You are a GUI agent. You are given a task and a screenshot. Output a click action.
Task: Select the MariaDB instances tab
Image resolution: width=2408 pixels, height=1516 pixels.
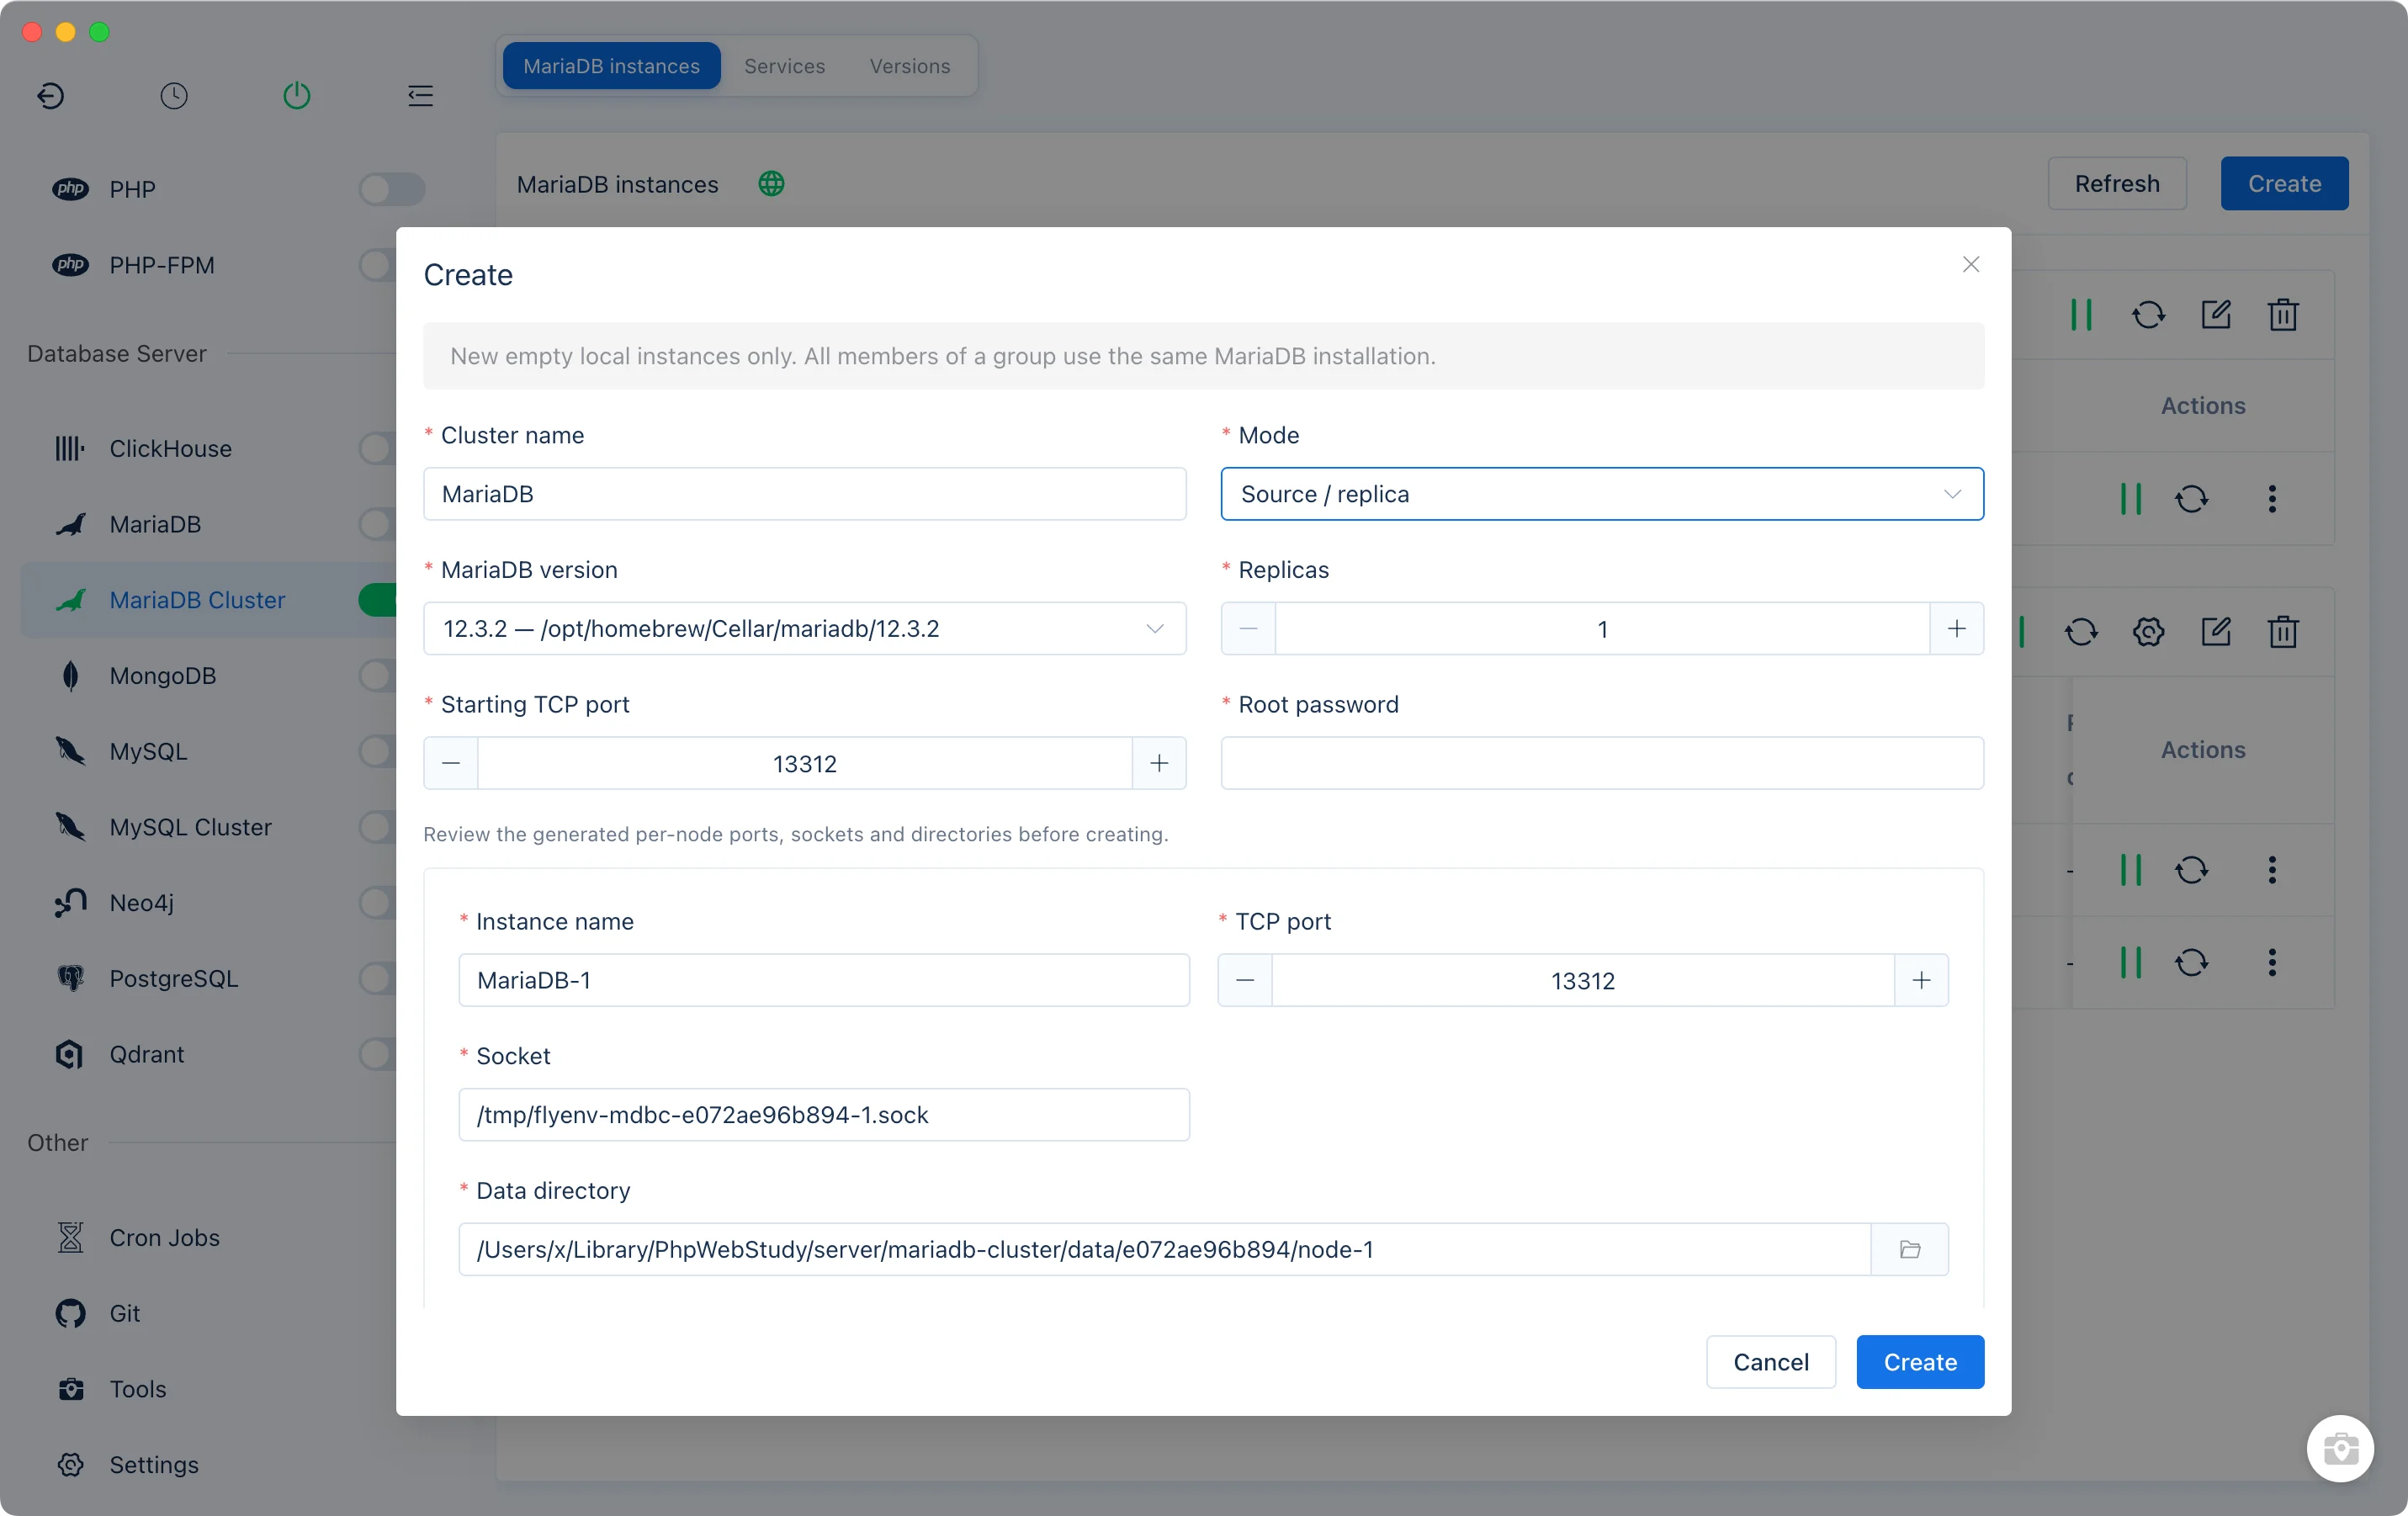(x=611, y=66)
